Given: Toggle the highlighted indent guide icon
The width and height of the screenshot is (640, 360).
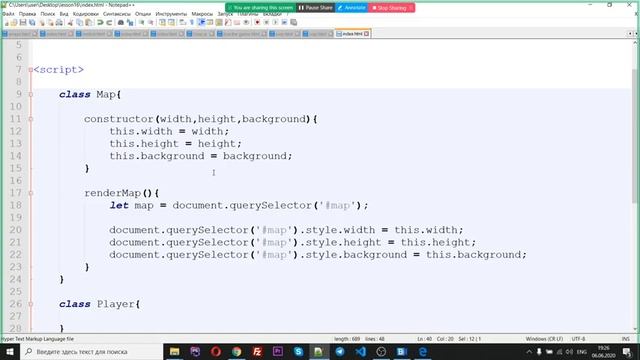Looking at the screenshot, I should (201, 22).
